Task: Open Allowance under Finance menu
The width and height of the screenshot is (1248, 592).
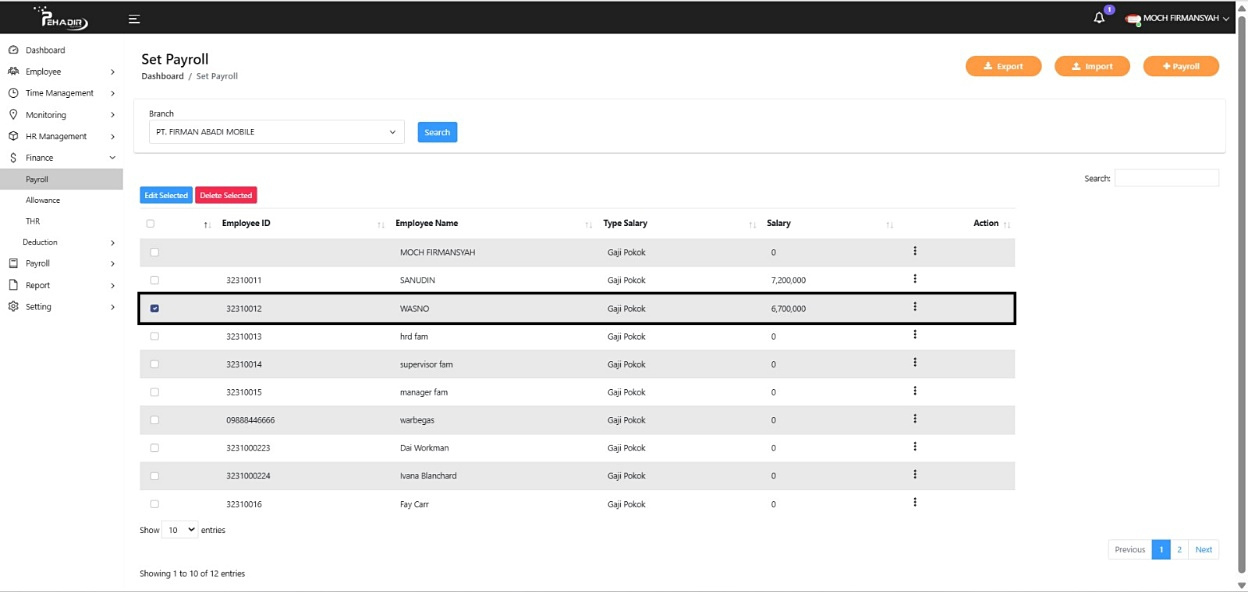Action: pyautogui.click(x=43, y=200)
